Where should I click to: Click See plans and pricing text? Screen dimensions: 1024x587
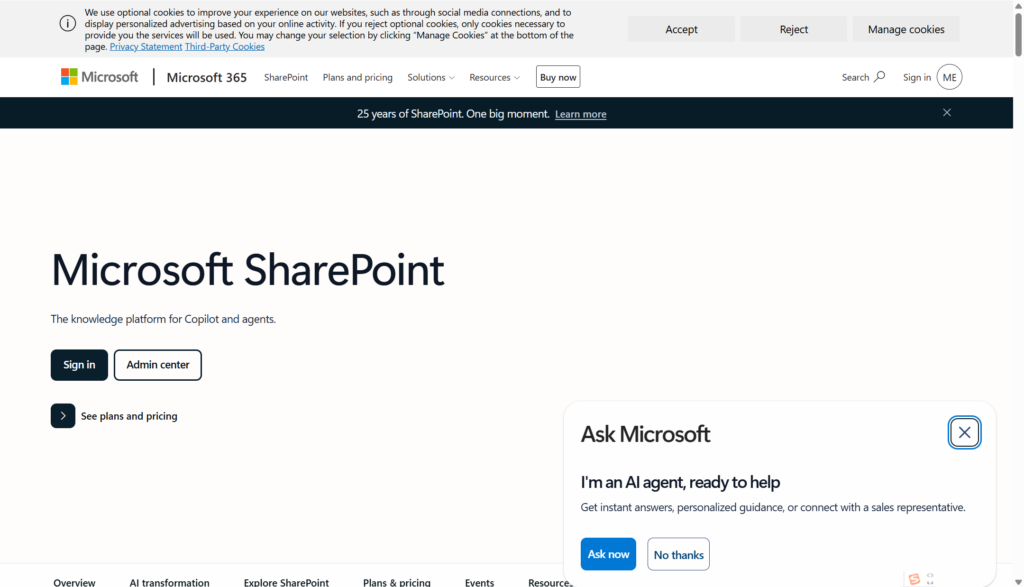(129, 416)
